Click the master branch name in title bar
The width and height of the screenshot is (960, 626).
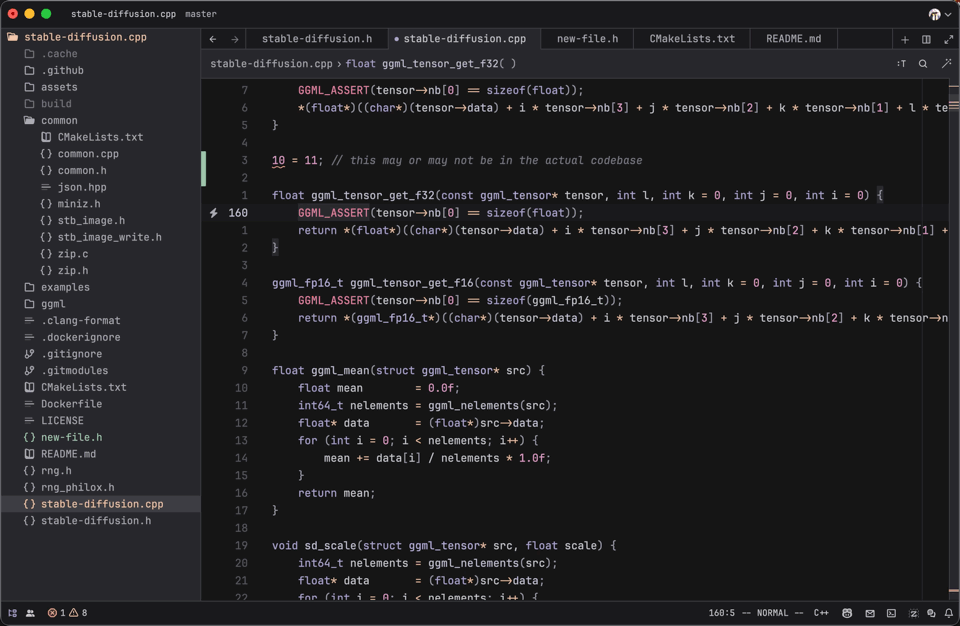point(201,14)
